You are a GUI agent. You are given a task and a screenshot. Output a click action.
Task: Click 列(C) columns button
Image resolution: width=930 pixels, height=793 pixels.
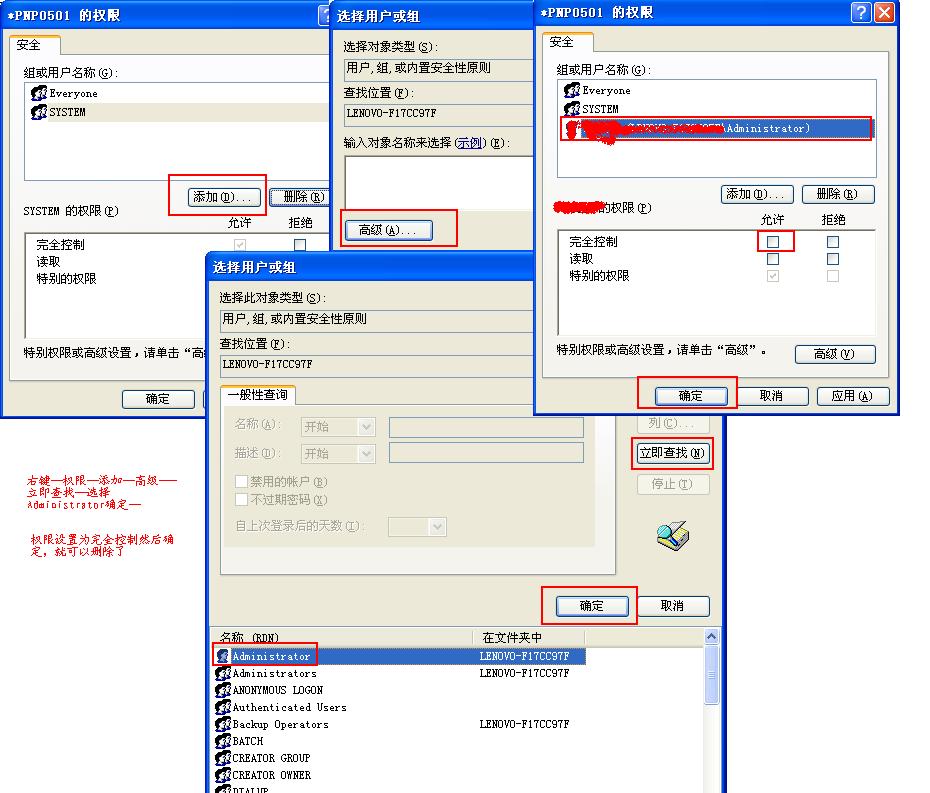[673, 423]
